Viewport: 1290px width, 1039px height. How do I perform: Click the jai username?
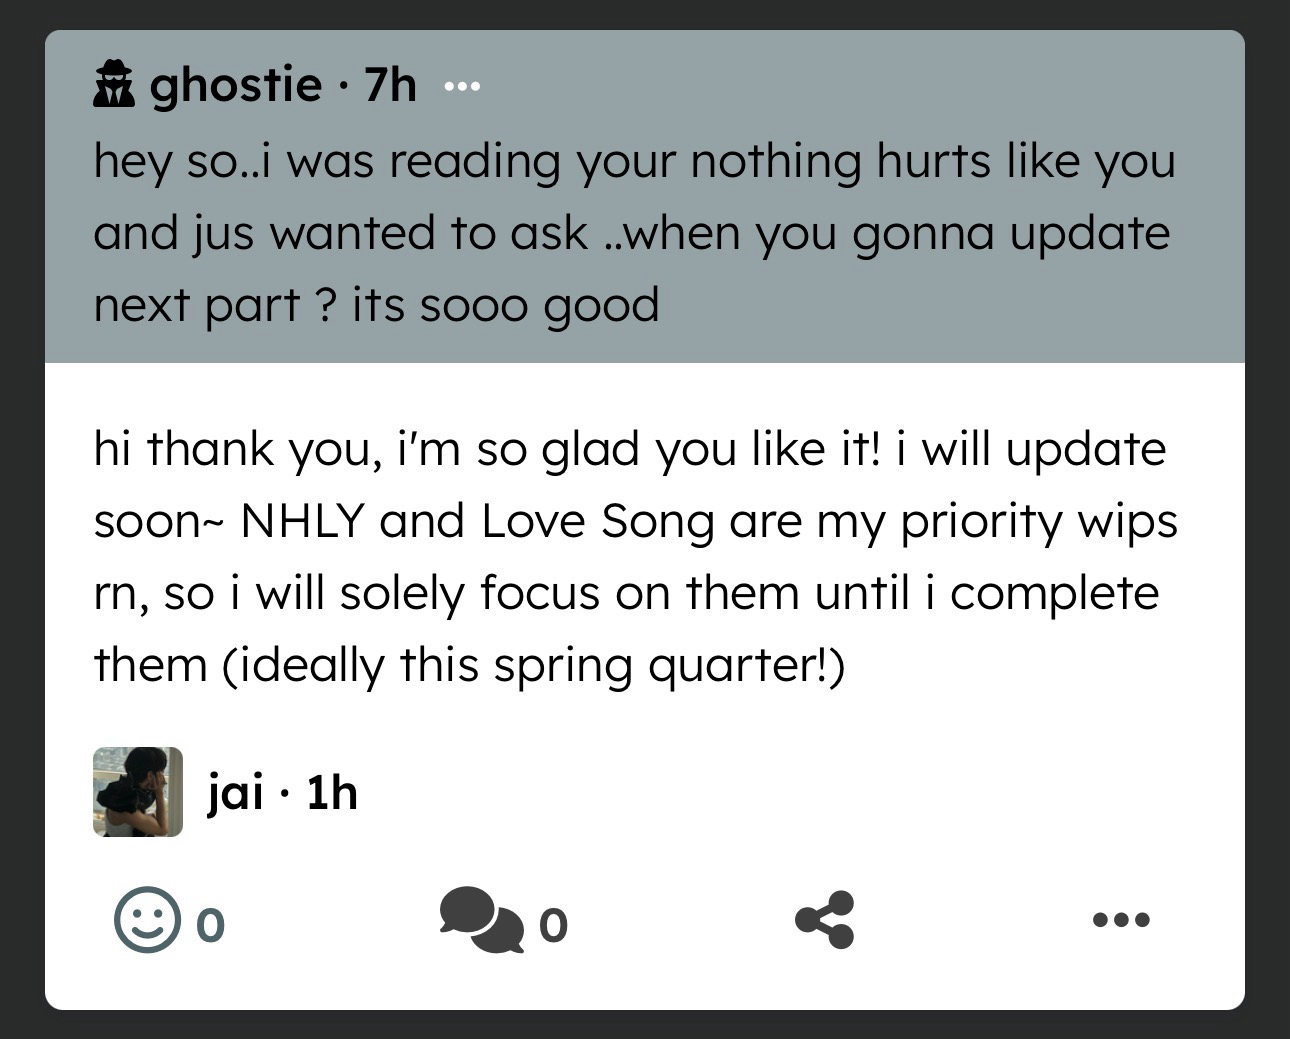pyautogui.click(x=236, y=793)
